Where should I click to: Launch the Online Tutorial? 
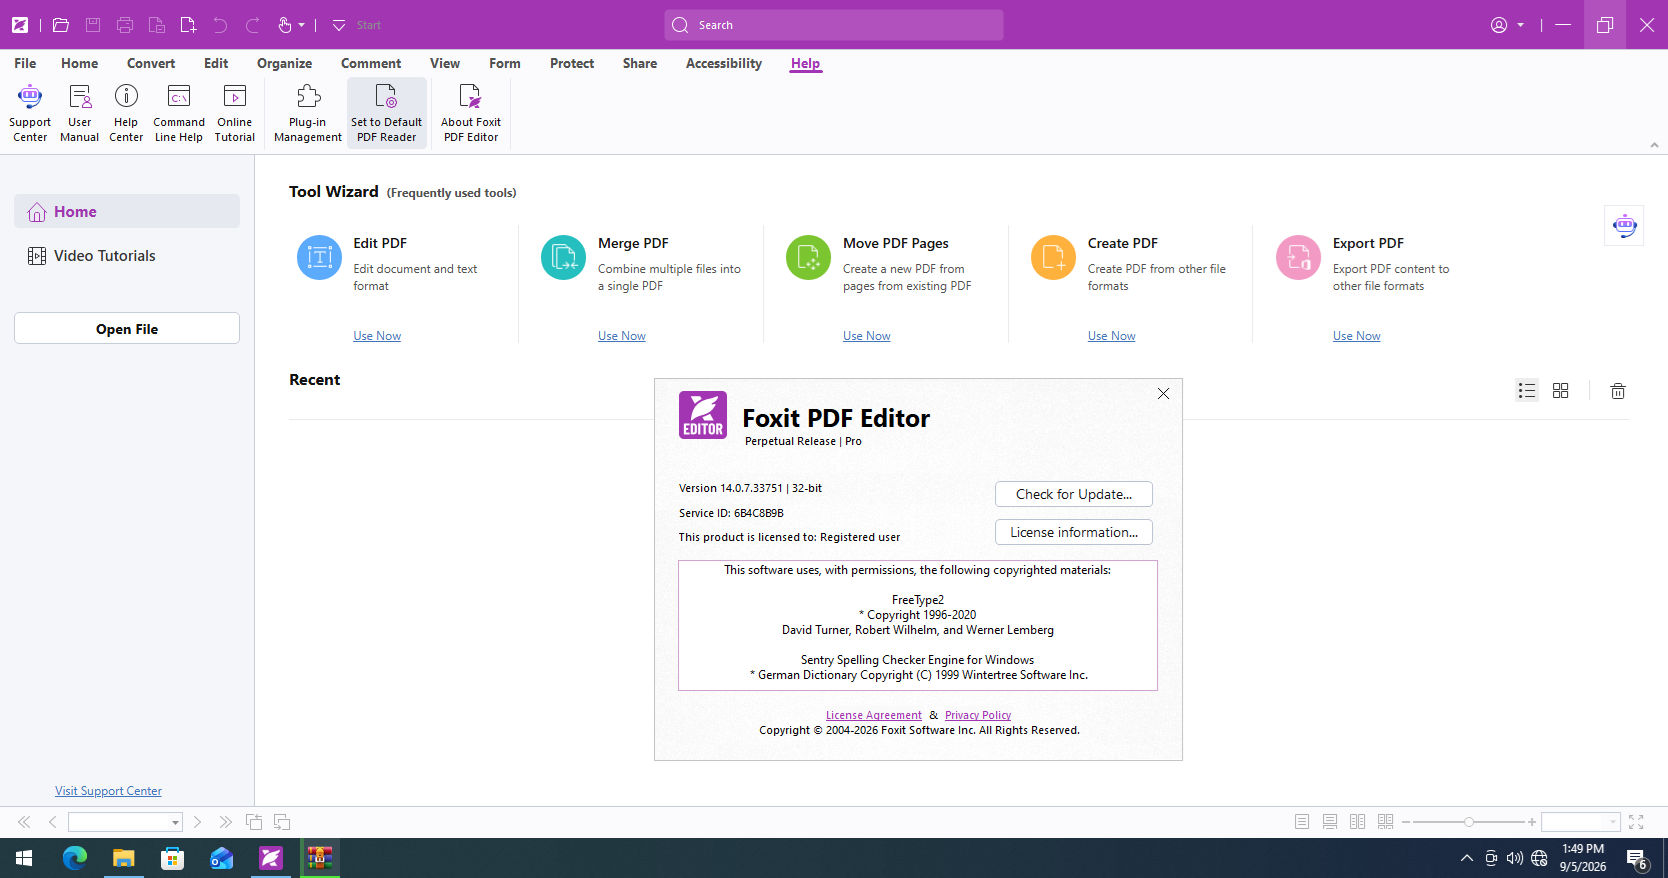235,113
